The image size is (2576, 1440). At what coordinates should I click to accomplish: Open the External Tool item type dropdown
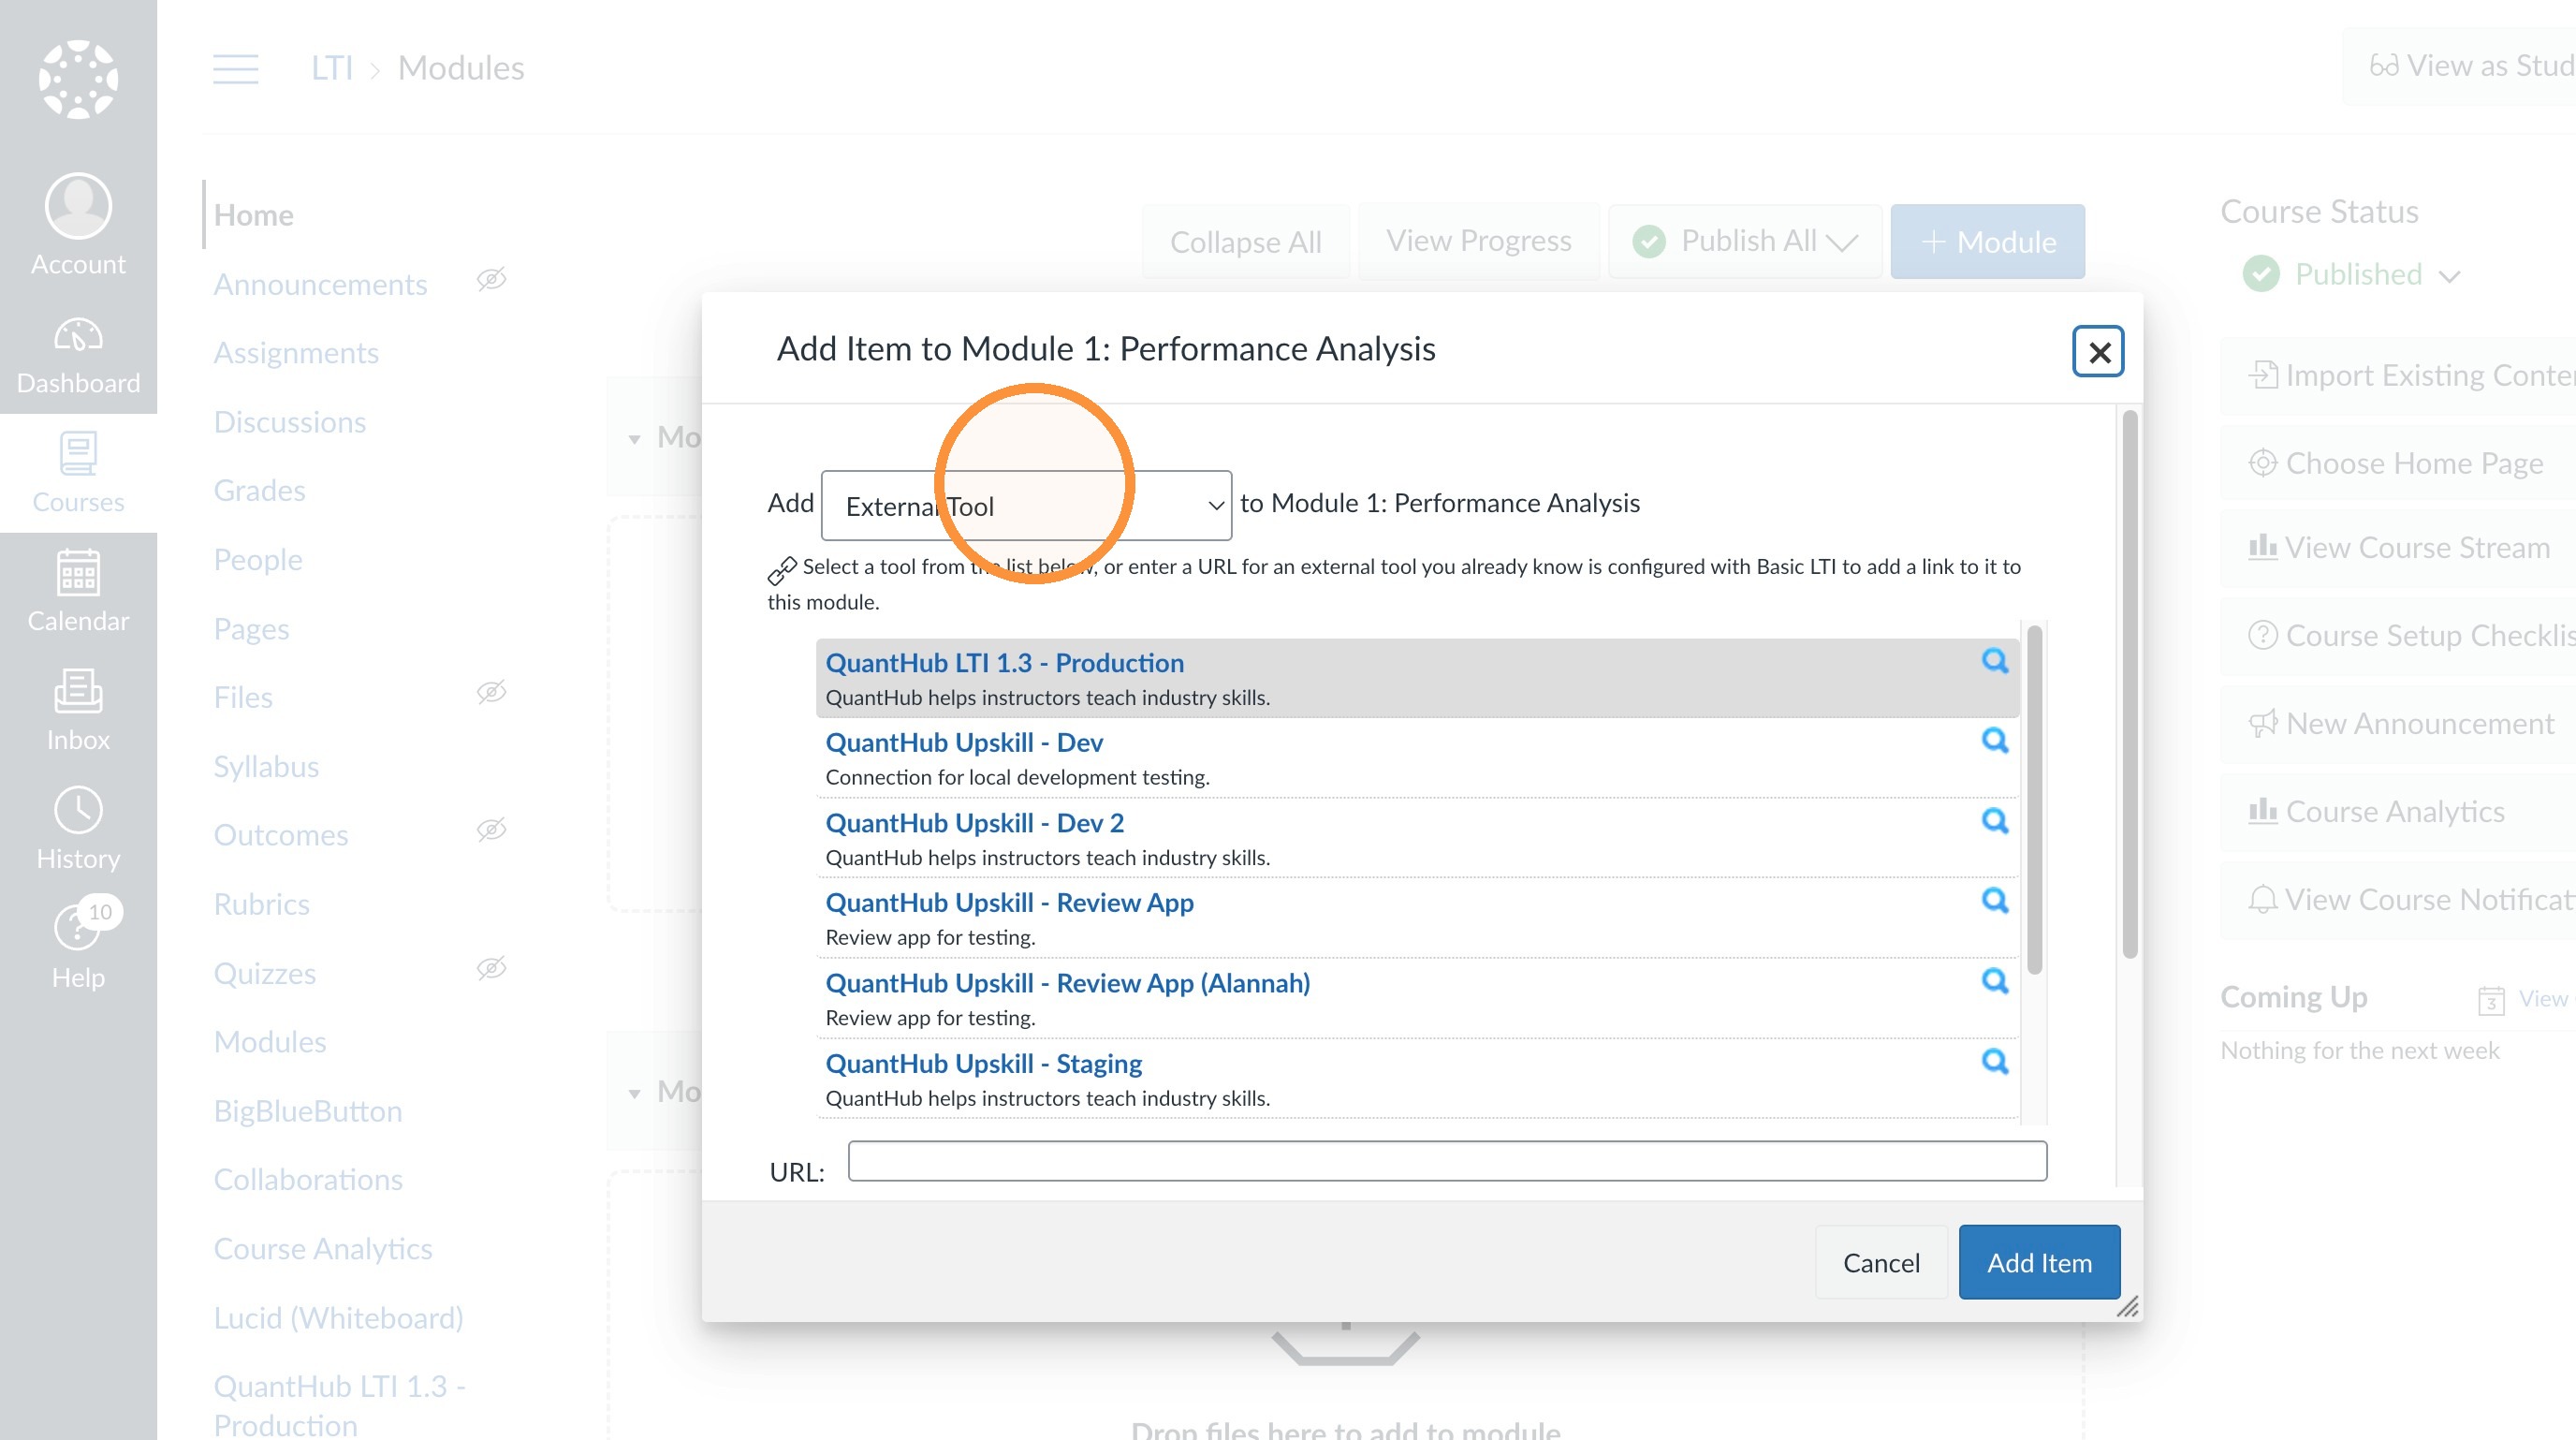1026,505
